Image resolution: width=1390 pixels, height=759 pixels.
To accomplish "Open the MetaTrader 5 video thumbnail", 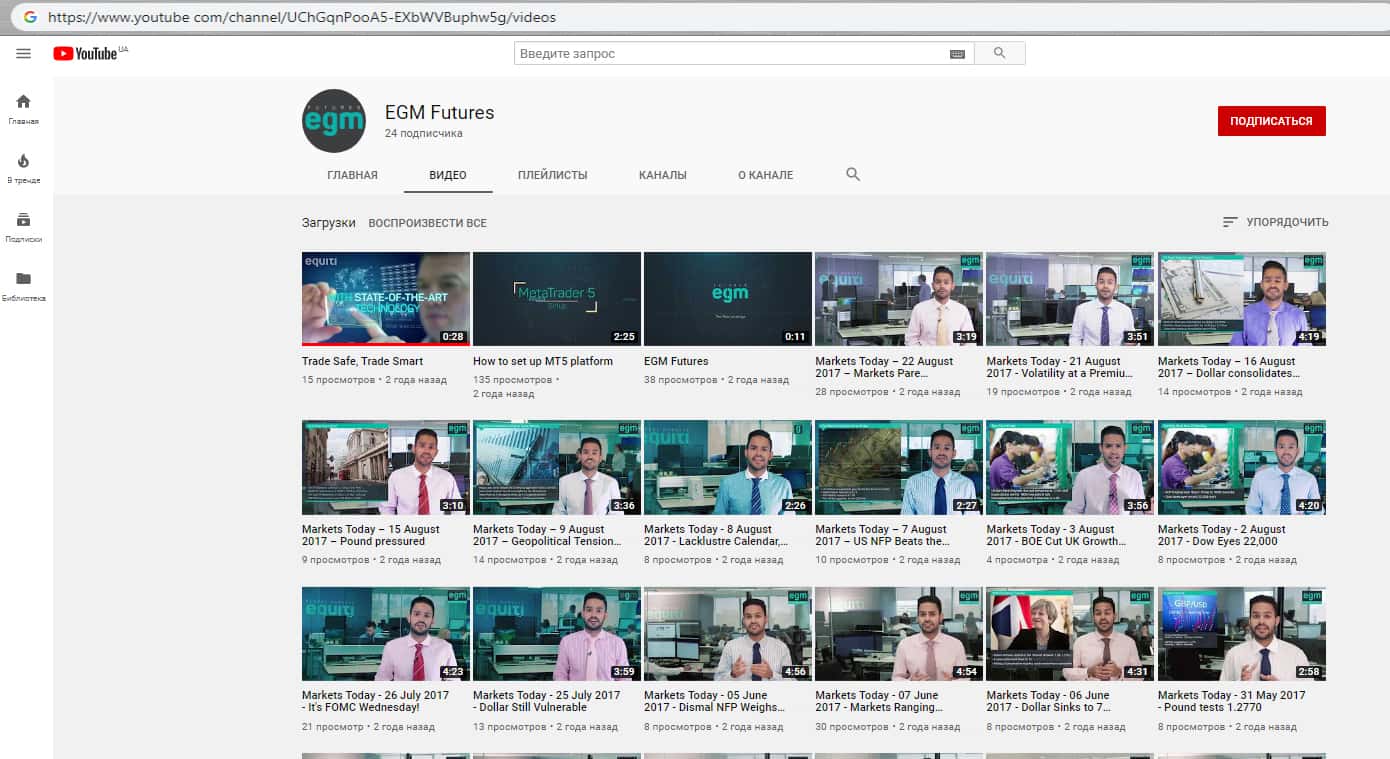I will pyautogui.click(x=556, y=298).
